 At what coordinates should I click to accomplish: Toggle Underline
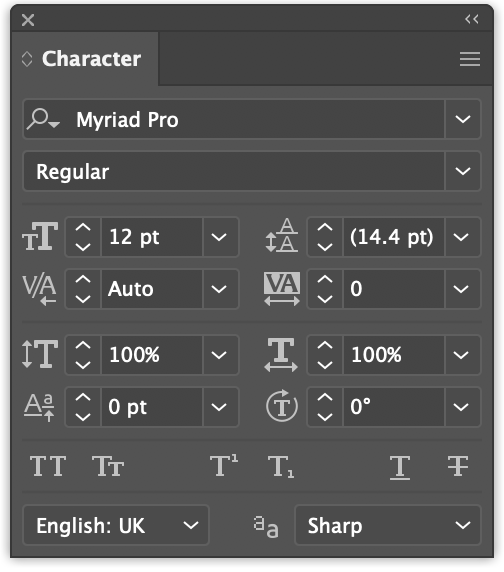400,467
